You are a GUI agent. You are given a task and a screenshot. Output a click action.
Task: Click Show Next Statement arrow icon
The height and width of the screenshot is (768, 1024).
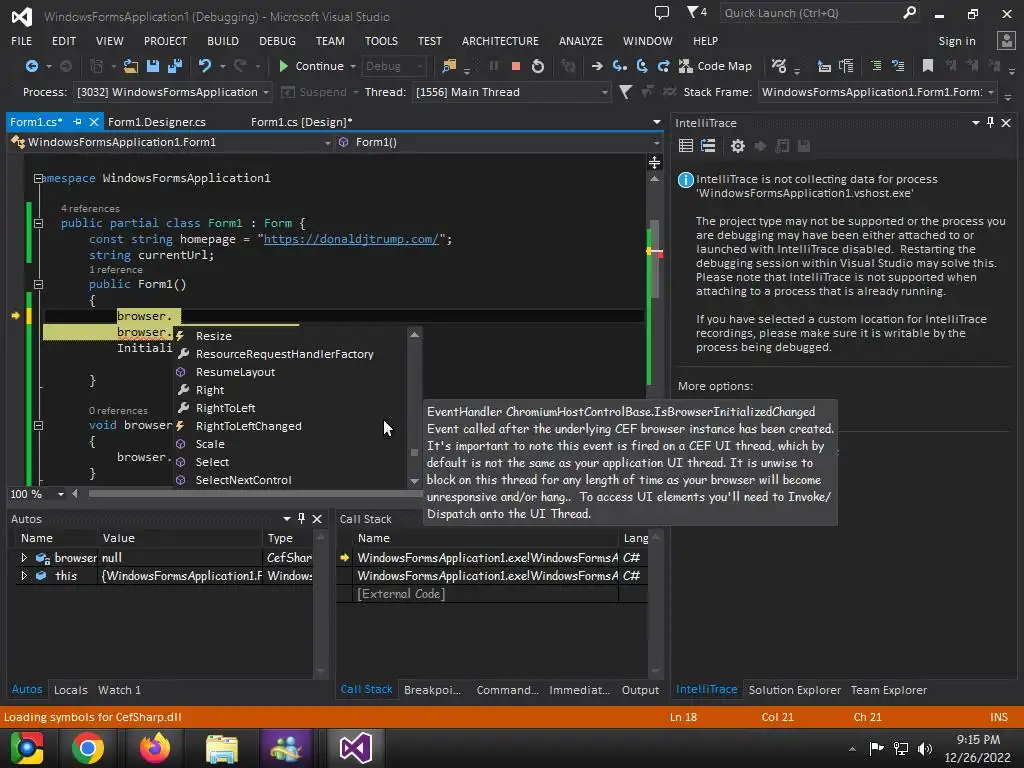(x=597, y=66)
